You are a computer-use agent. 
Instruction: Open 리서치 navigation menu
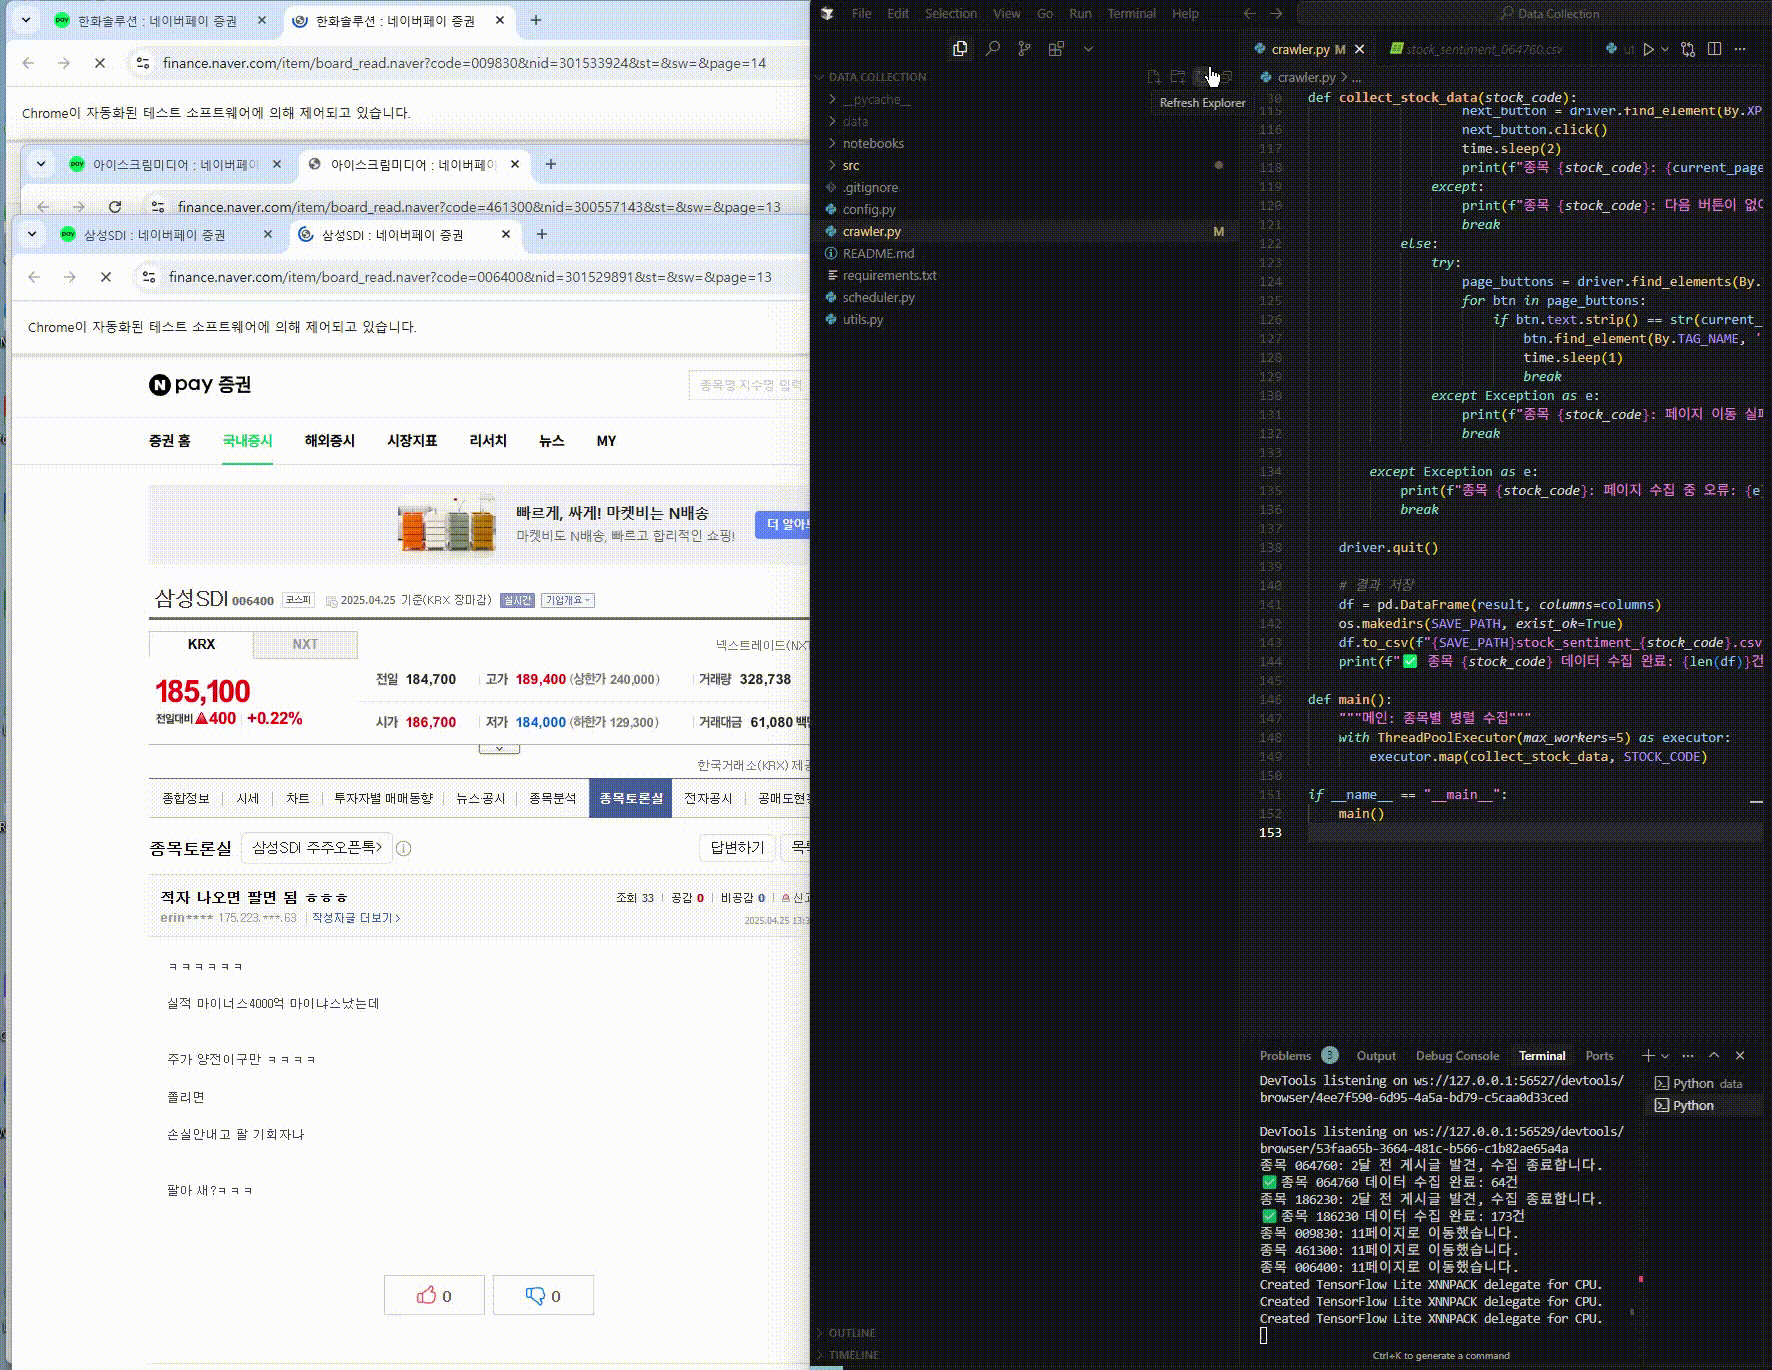(x=488, y=440)
